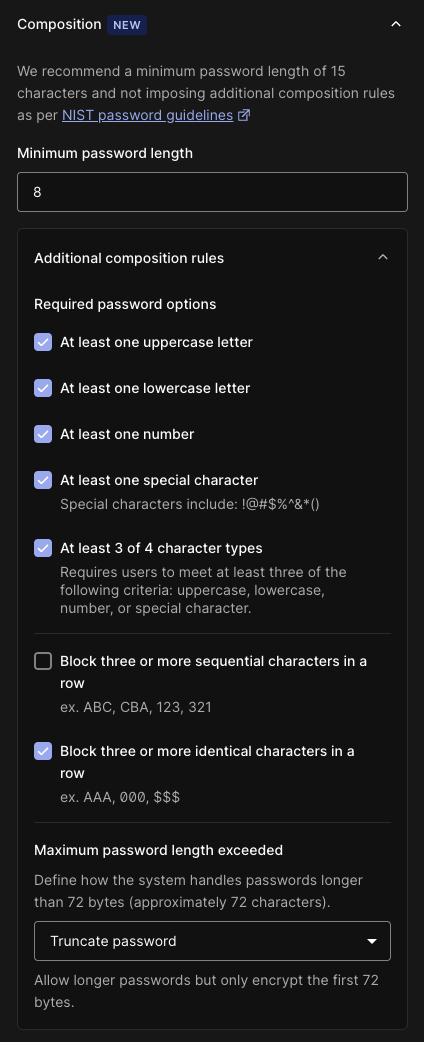Click the NEW badge next to Composition
The height and width of the screenshot is (1042, 424).
click(127, 25)
